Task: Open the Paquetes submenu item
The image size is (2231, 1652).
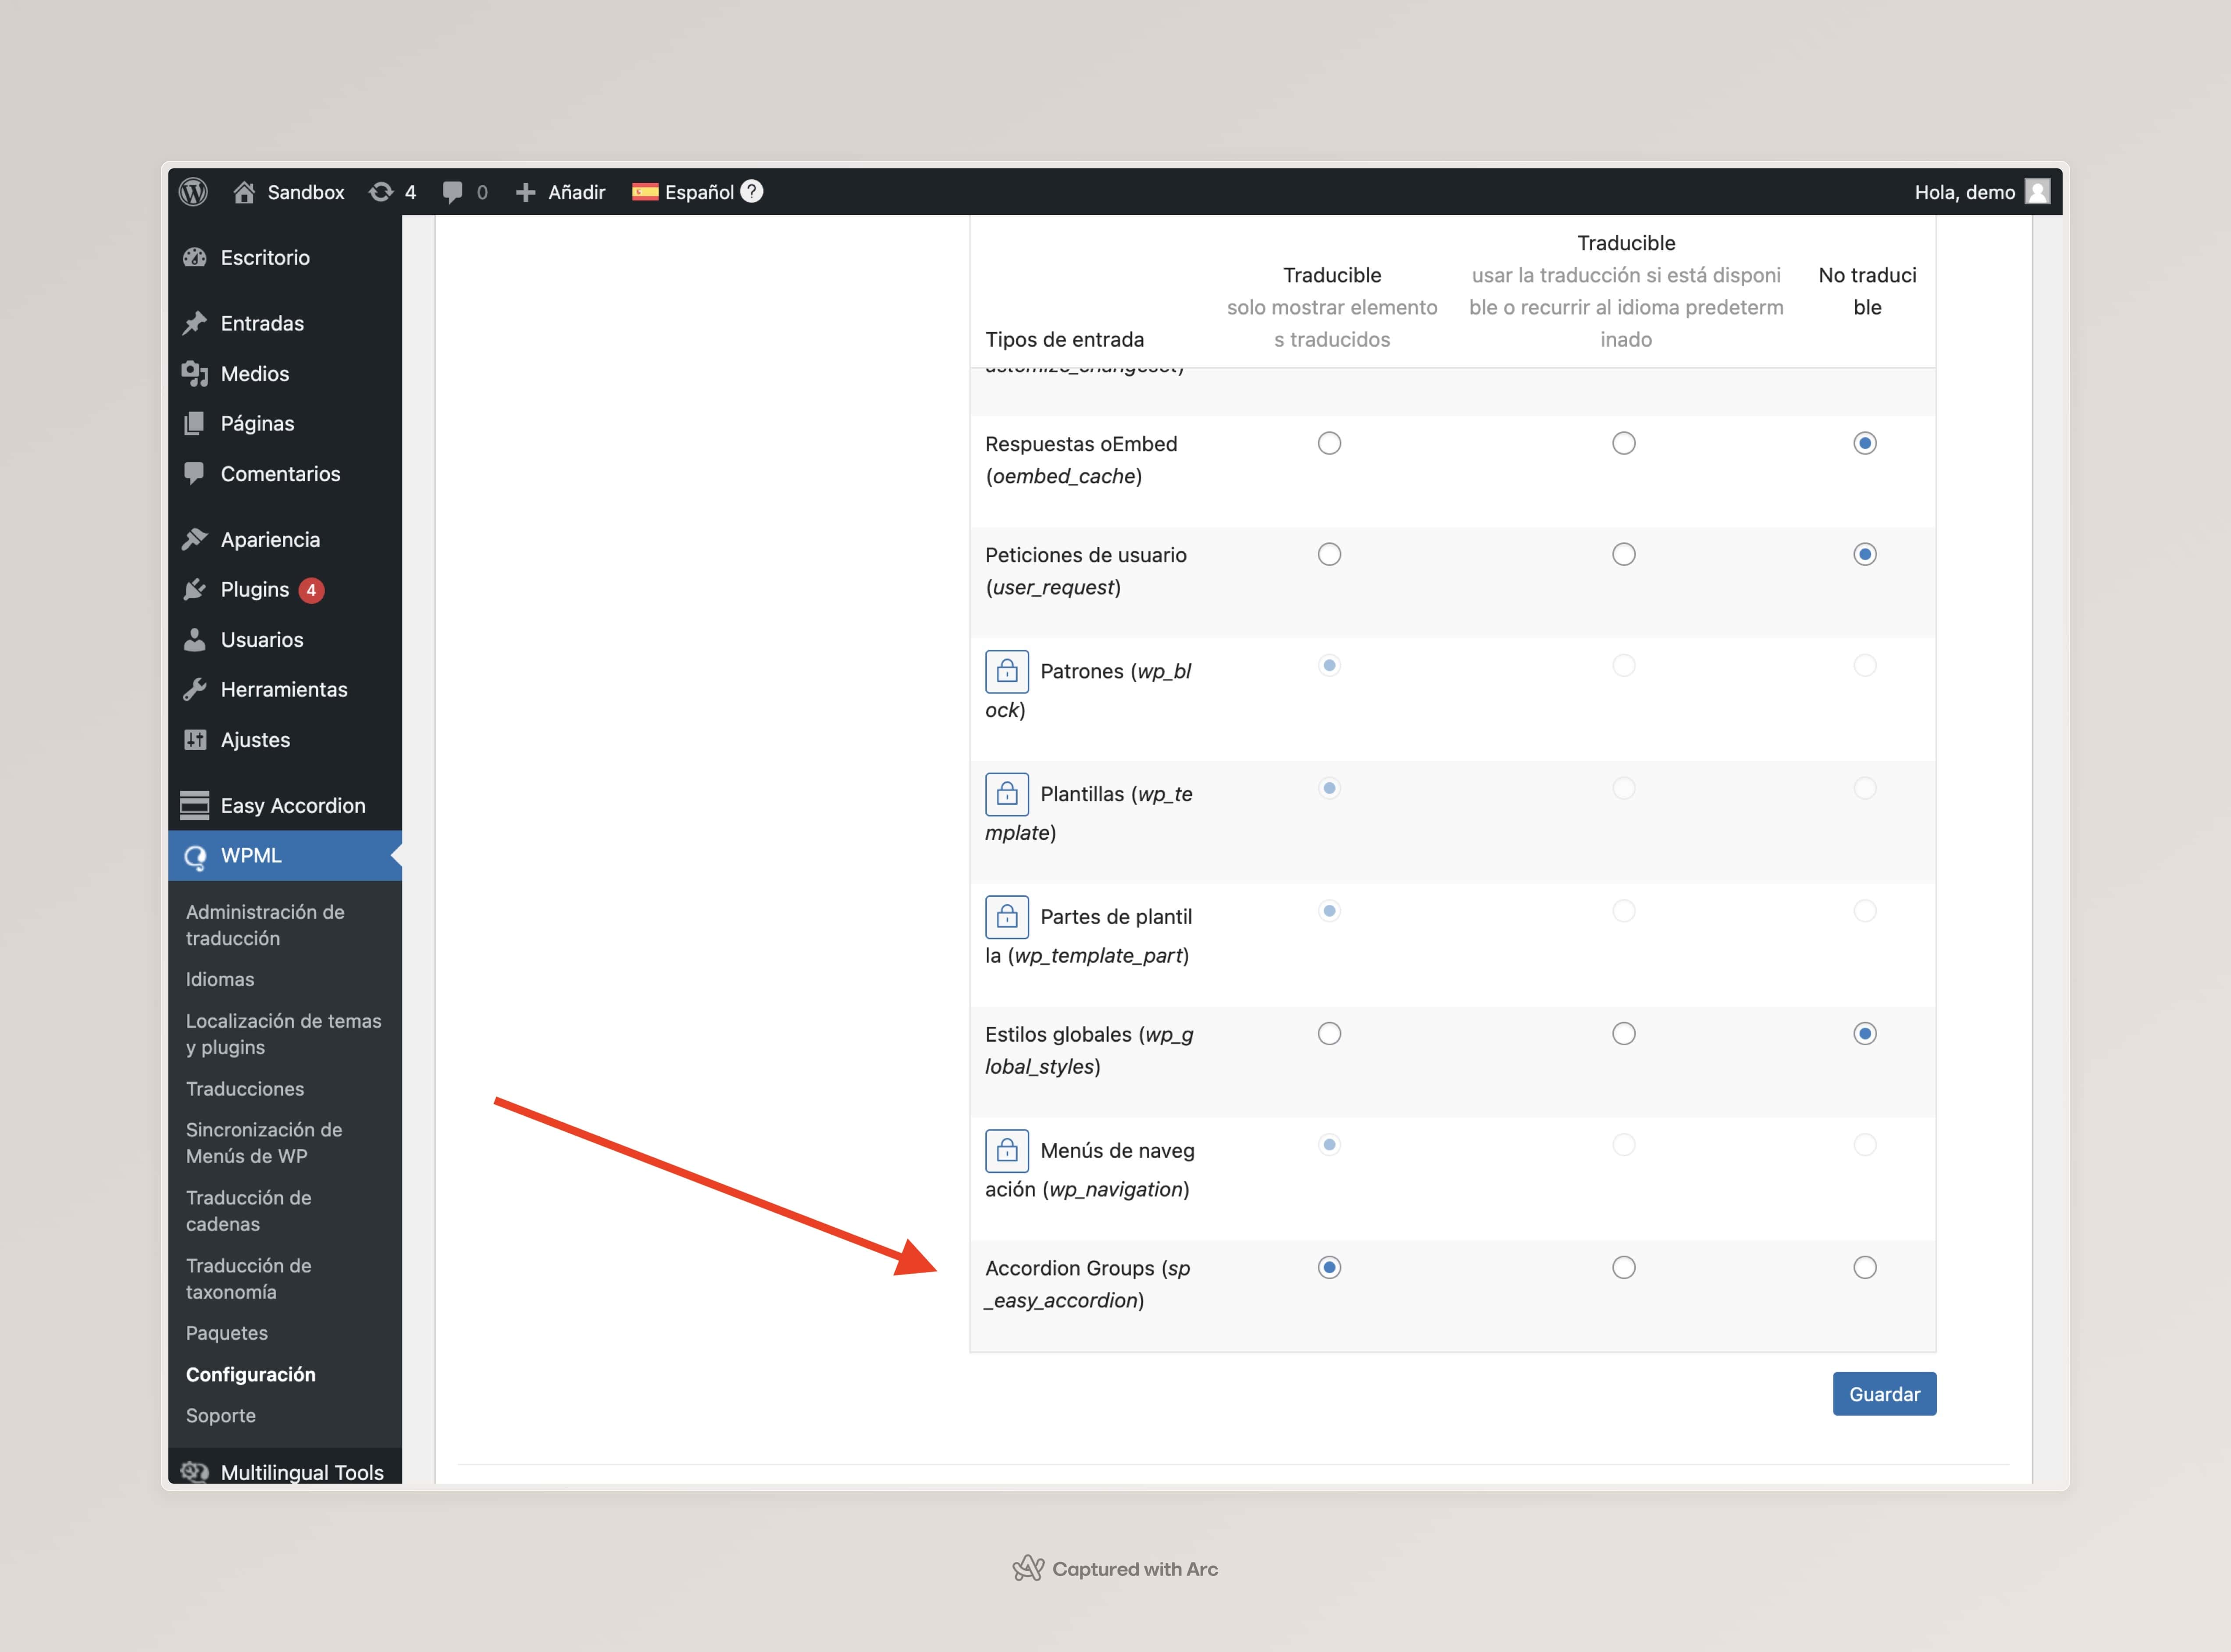Action: 227,1333
